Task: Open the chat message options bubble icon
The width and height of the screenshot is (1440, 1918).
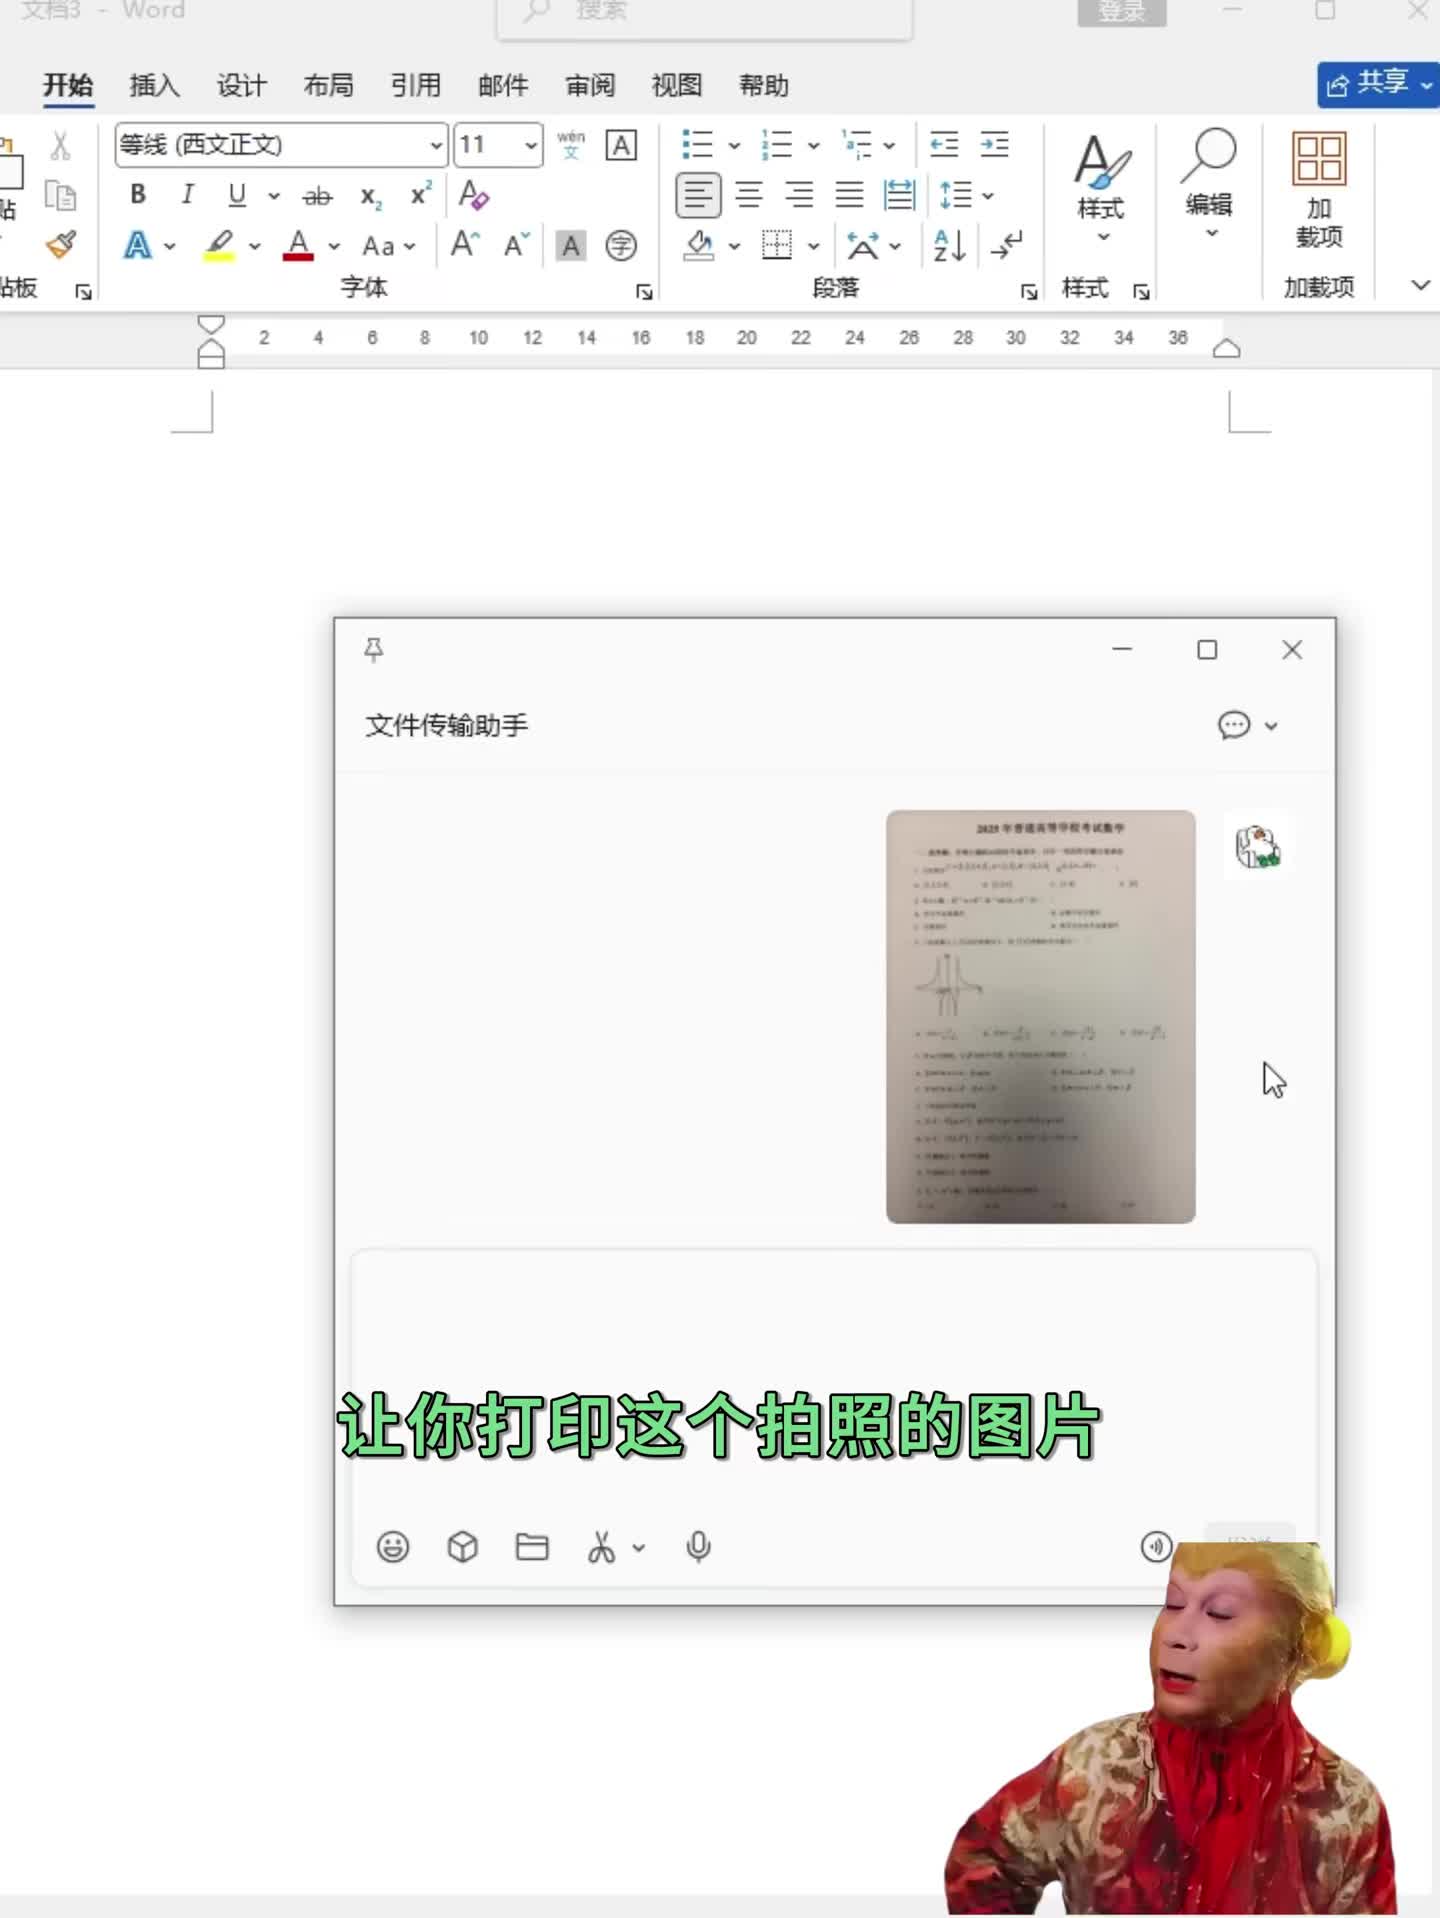Action: tap(1234, 725)
